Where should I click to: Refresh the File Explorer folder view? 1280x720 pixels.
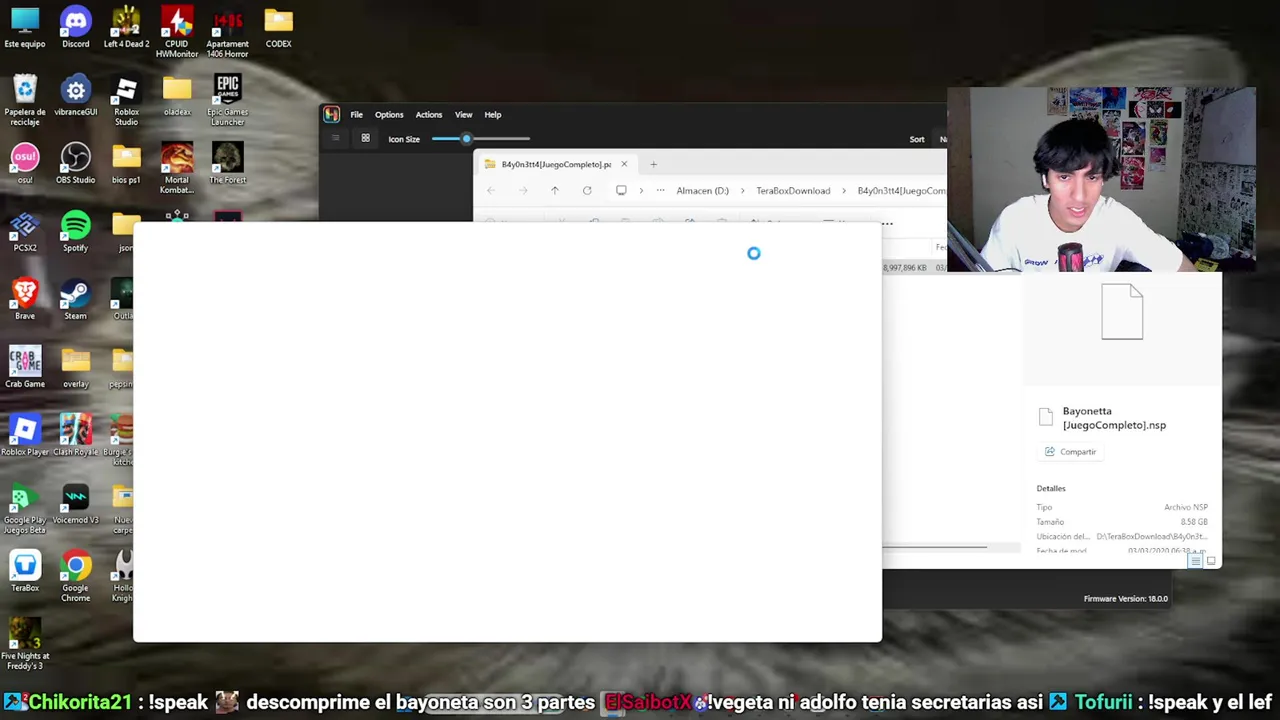pyautogui.click(x=587, y=190)
